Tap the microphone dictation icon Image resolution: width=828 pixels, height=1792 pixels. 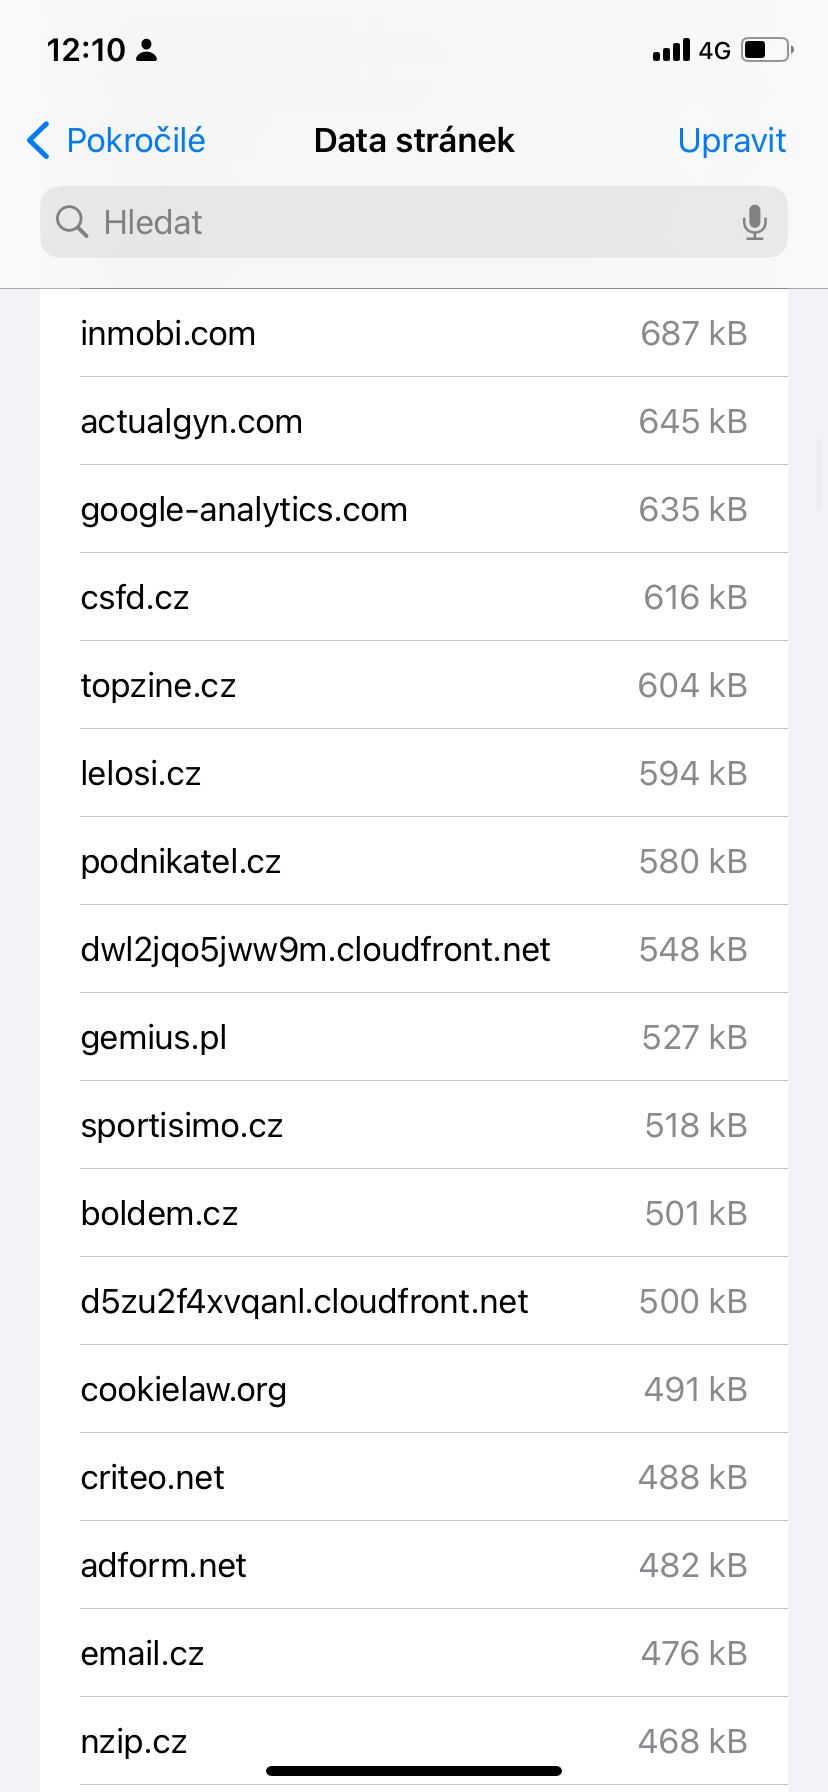tap(755, 222)
